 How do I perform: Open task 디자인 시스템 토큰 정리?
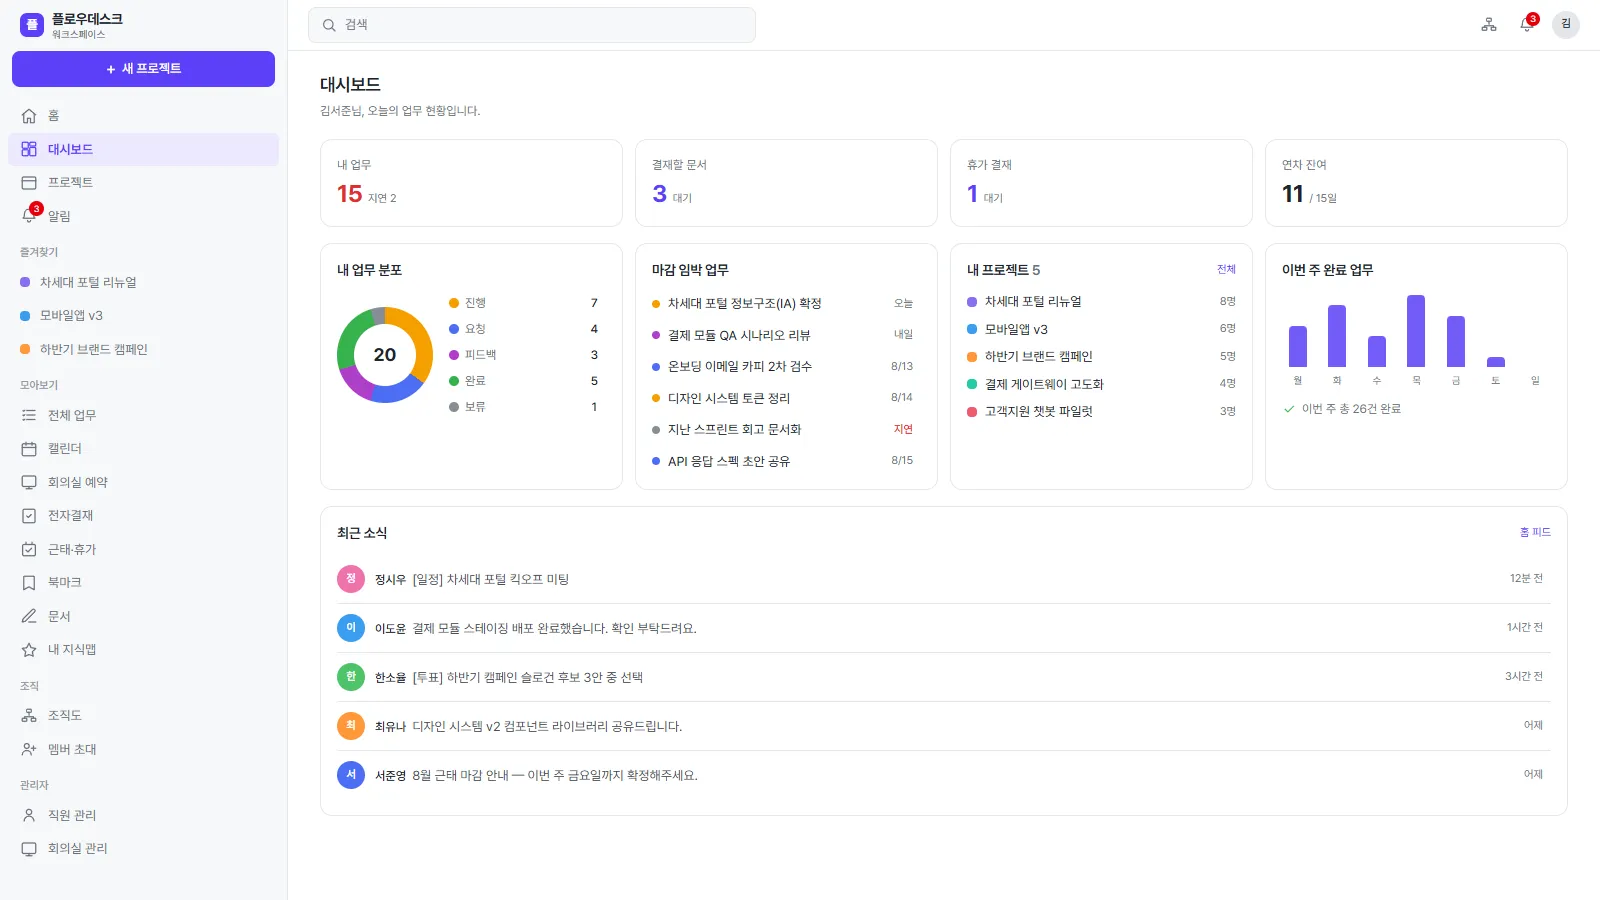pyautogui.click(x=782, y=398)
